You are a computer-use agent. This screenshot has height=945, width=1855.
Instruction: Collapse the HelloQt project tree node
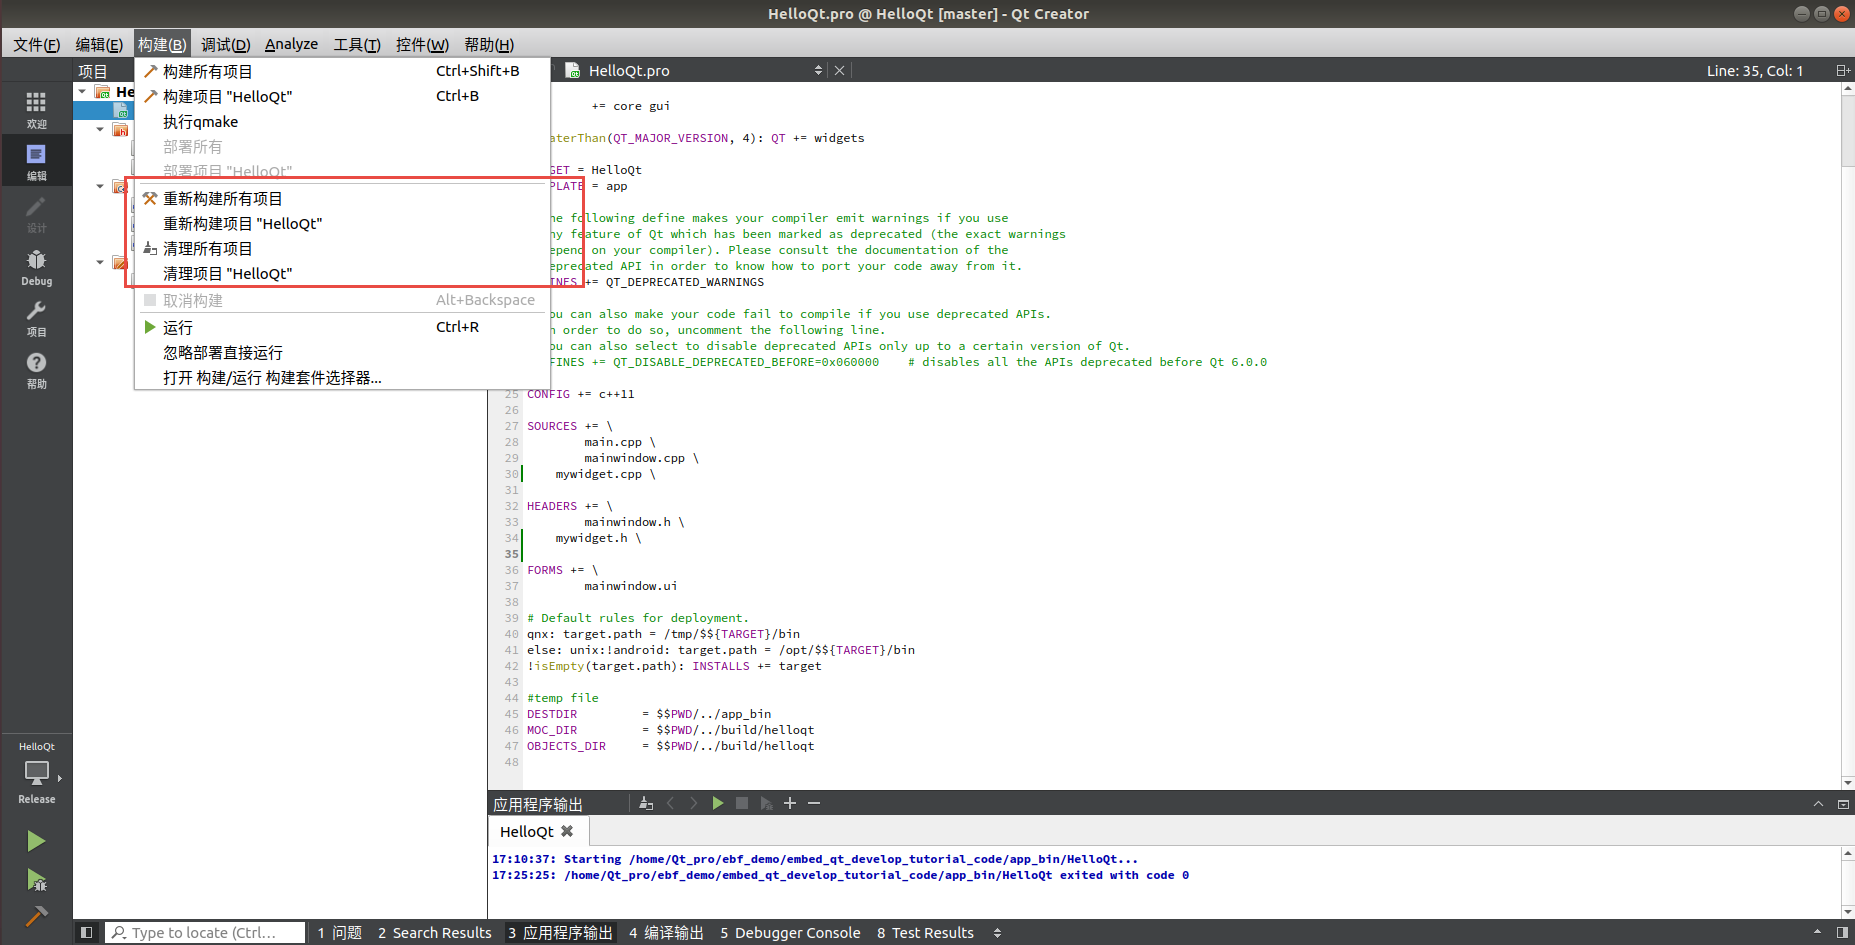pyautogui.click(x=82, y=91)
